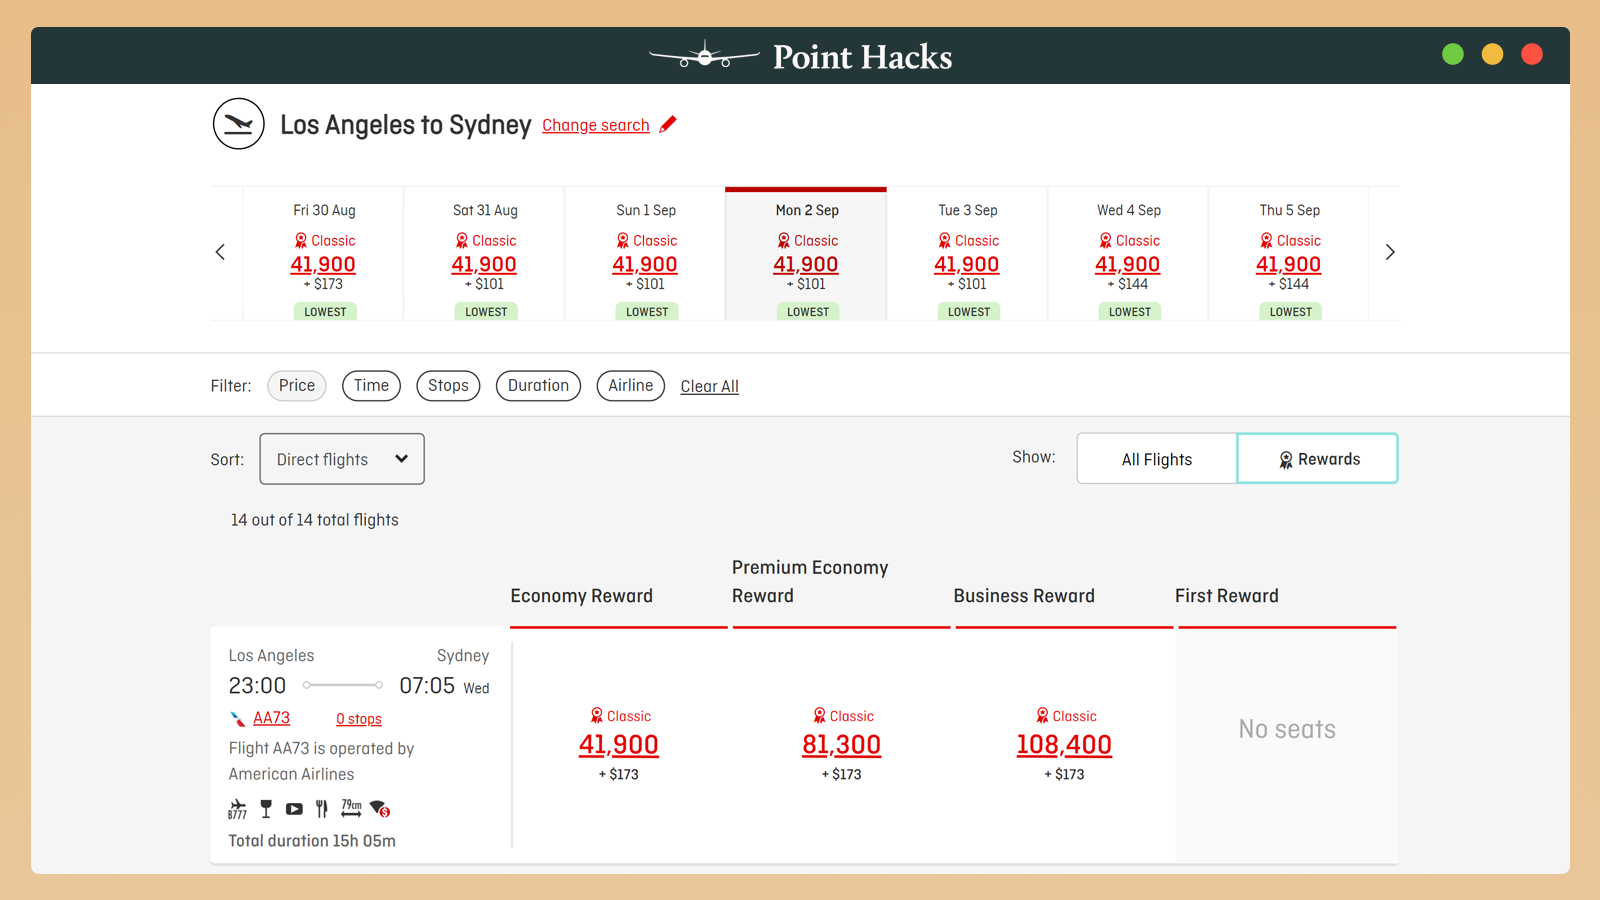Click the B777 aircraft type icon
This screenshot has width=1600, height=900.
tap(237, 809)
